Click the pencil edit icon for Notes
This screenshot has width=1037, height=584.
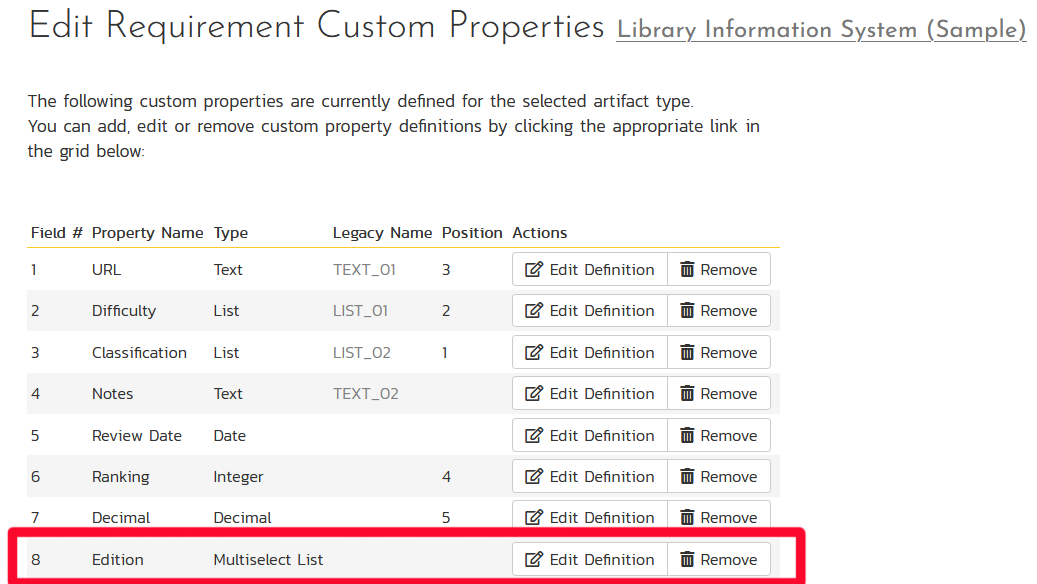(x=534, y=394)
